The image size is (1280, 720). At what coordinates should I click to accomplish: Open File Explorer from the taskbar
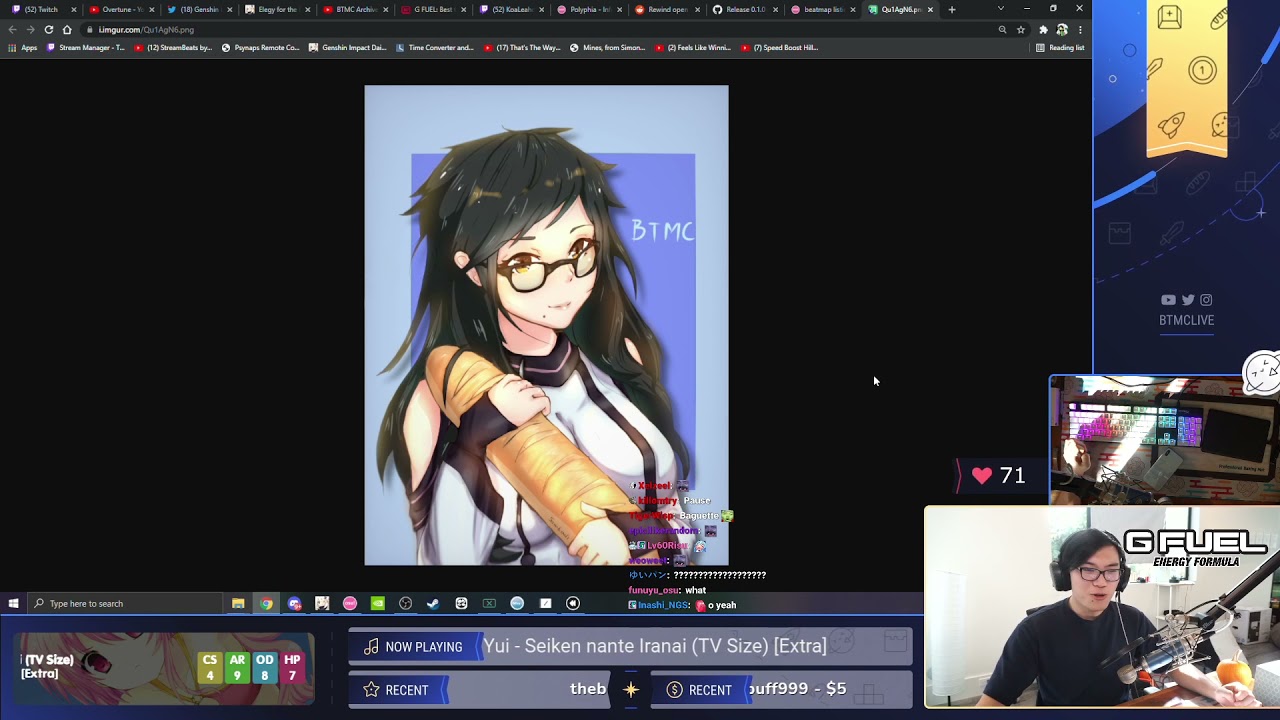point(238,604)
